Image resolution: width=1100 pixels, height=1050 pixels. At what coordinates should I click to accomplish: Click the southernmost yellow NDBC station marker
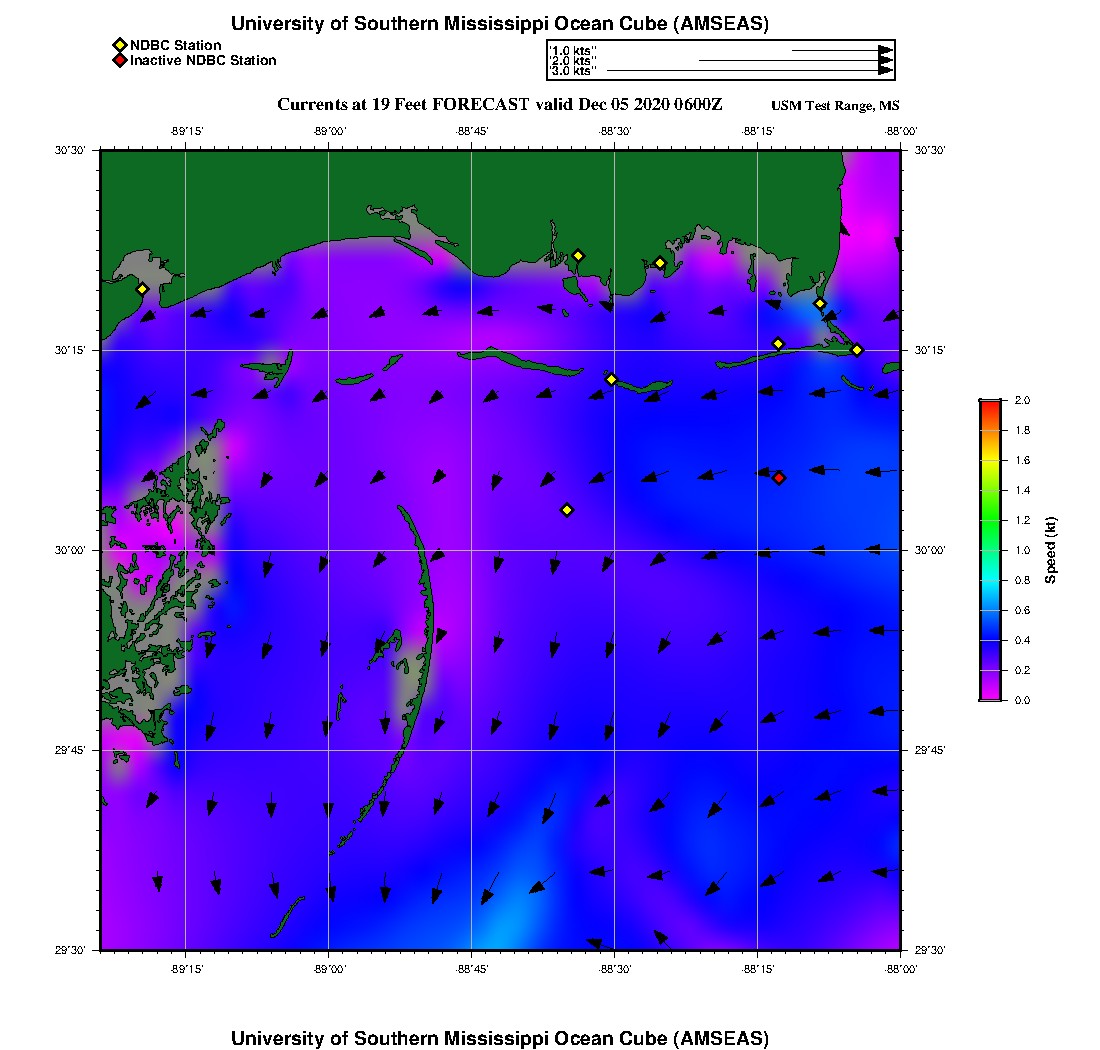pos(567,510)
